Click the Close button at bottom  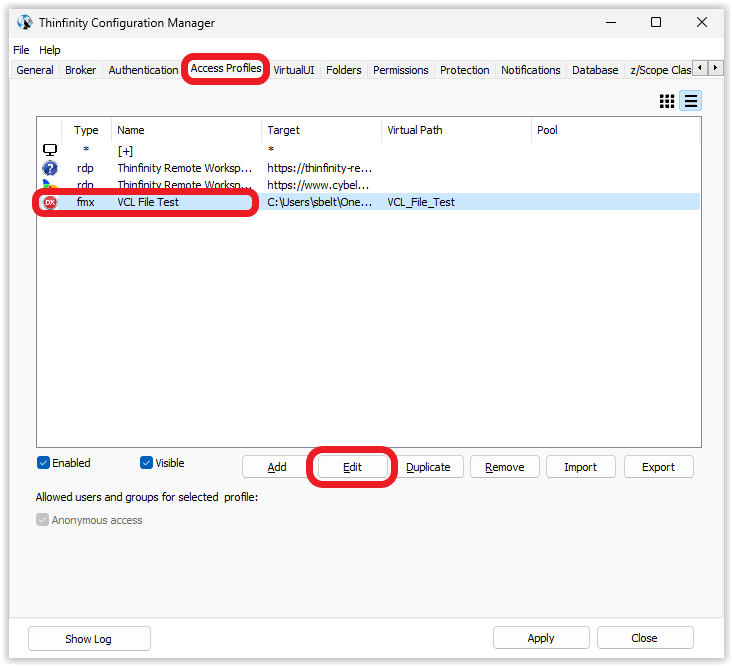pos(645,638)
